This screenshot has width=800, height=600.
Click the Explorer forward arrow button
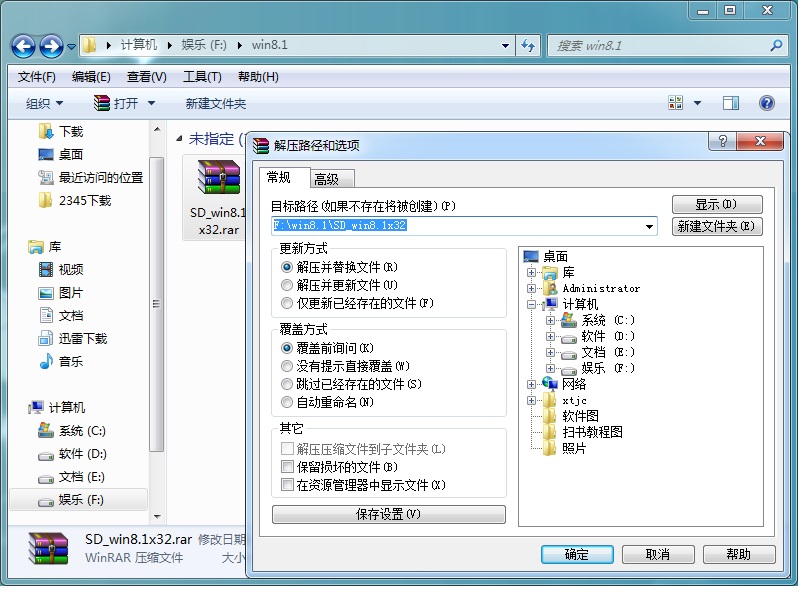coord(52,46)
